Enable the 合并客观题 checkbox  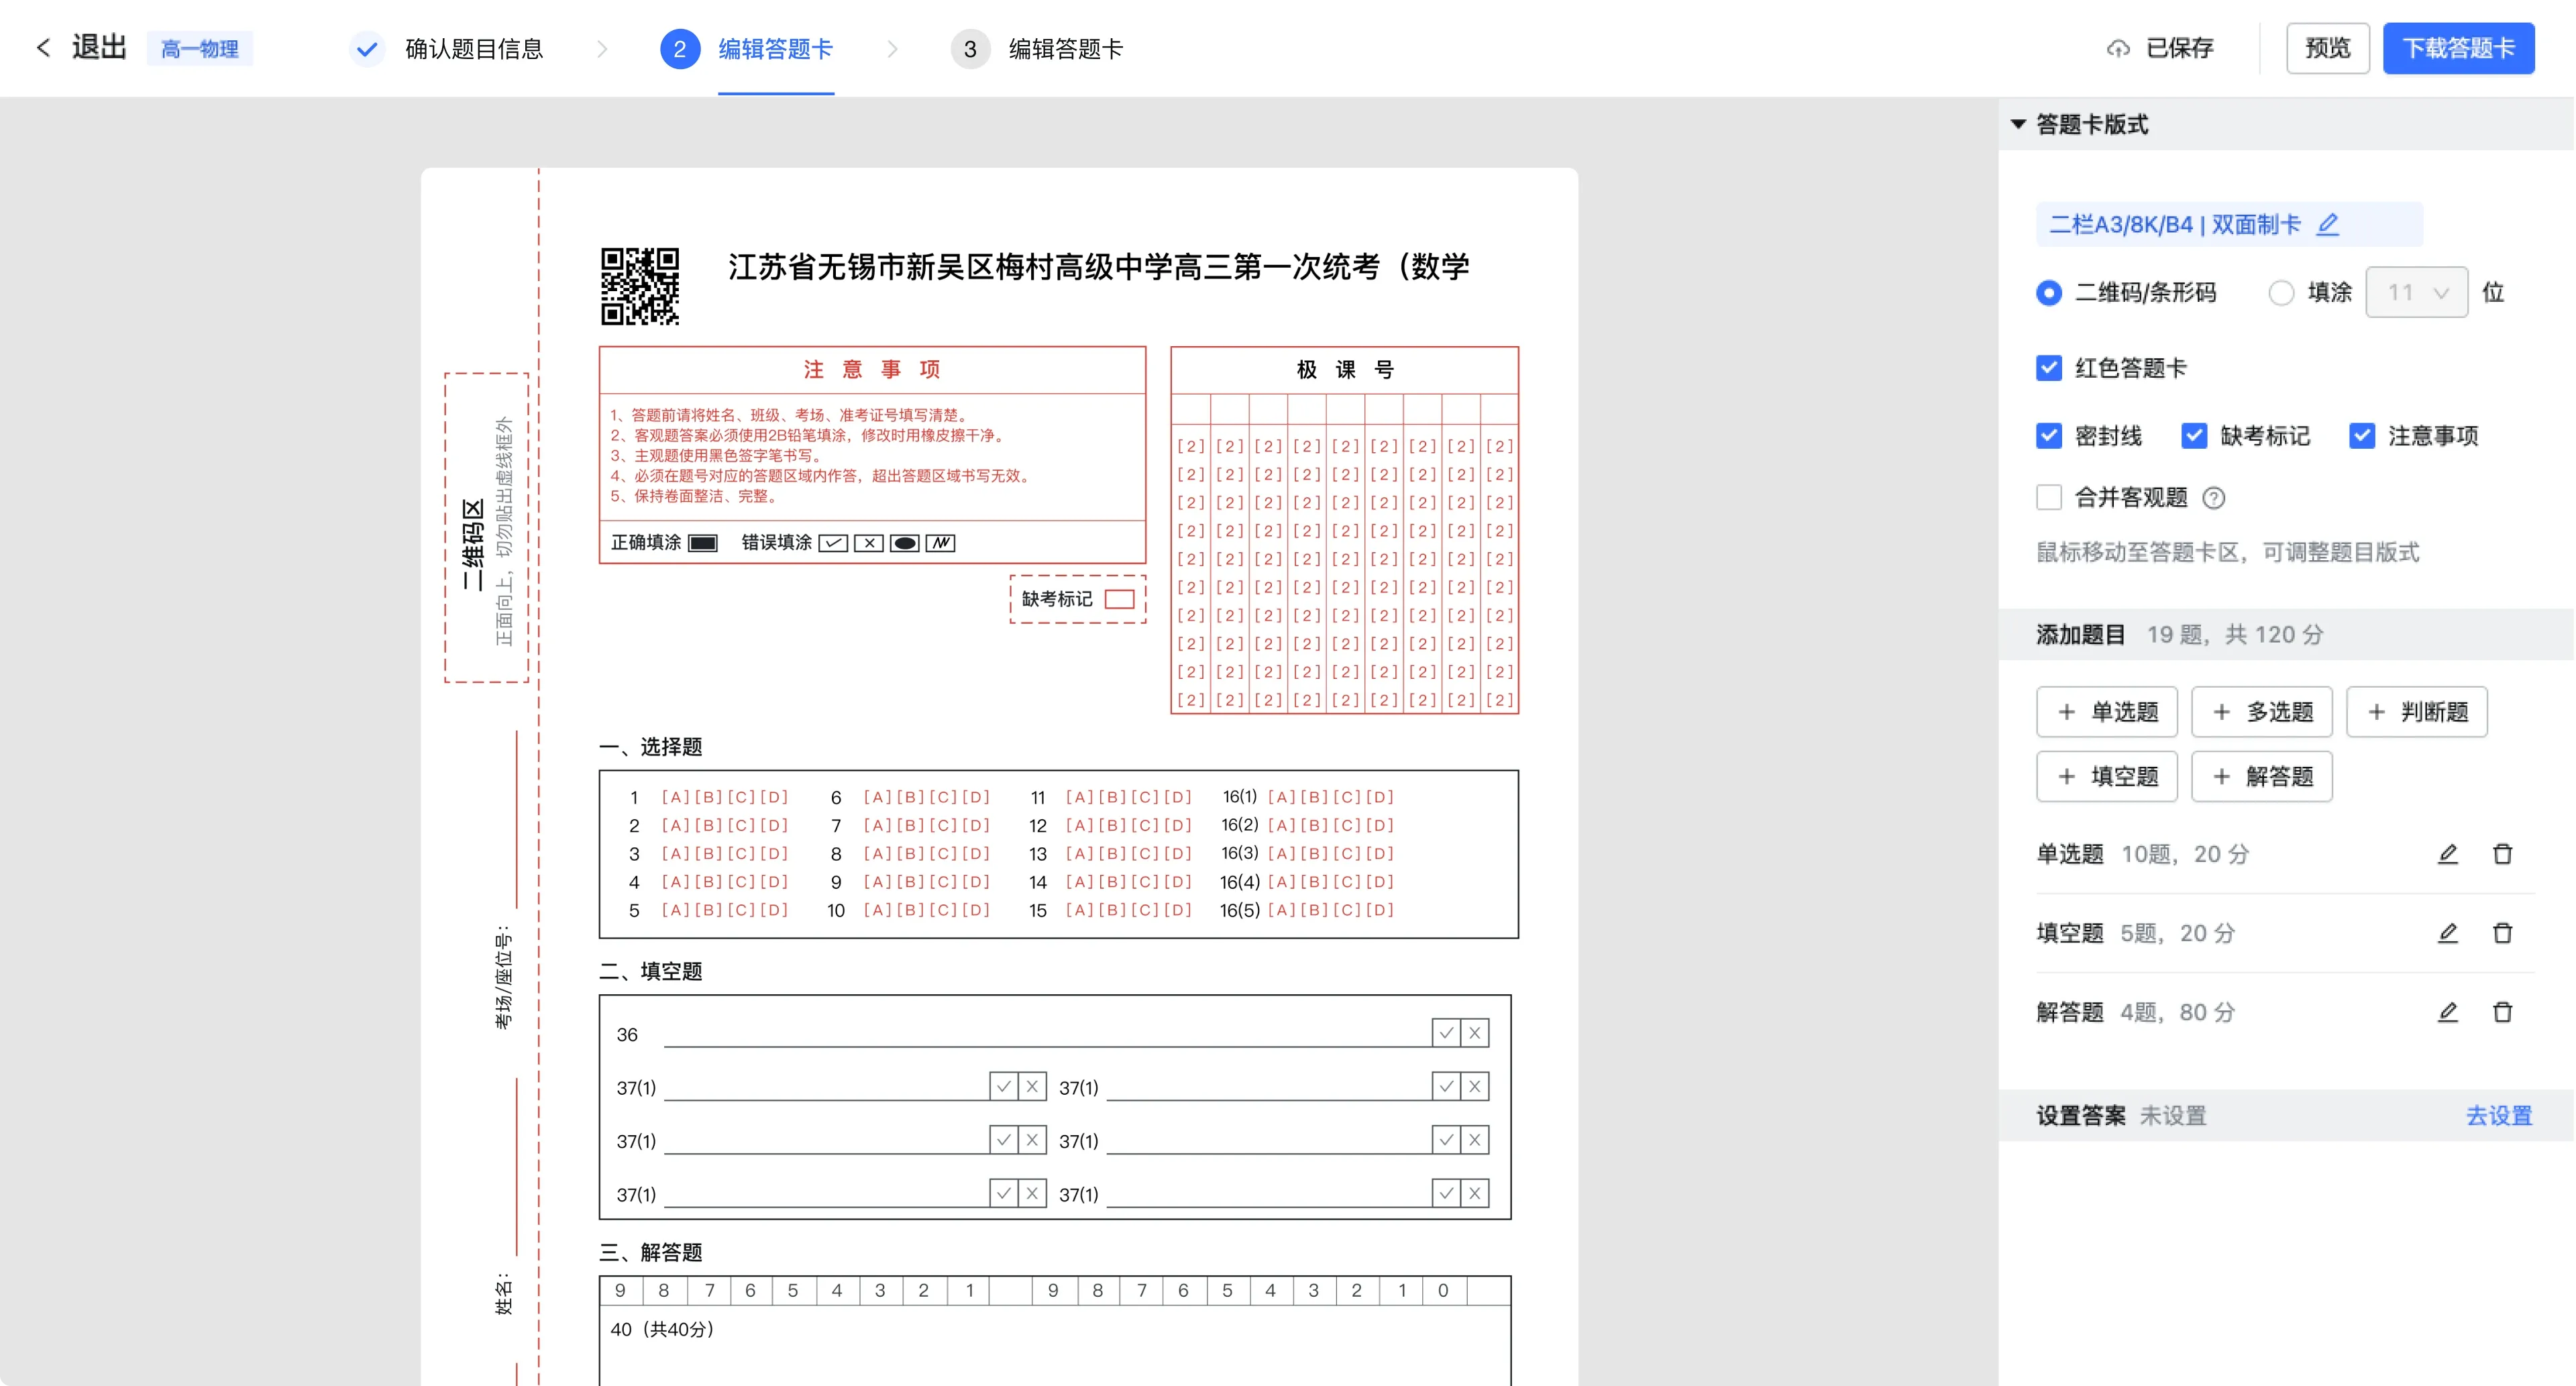tap(2049, 498)
